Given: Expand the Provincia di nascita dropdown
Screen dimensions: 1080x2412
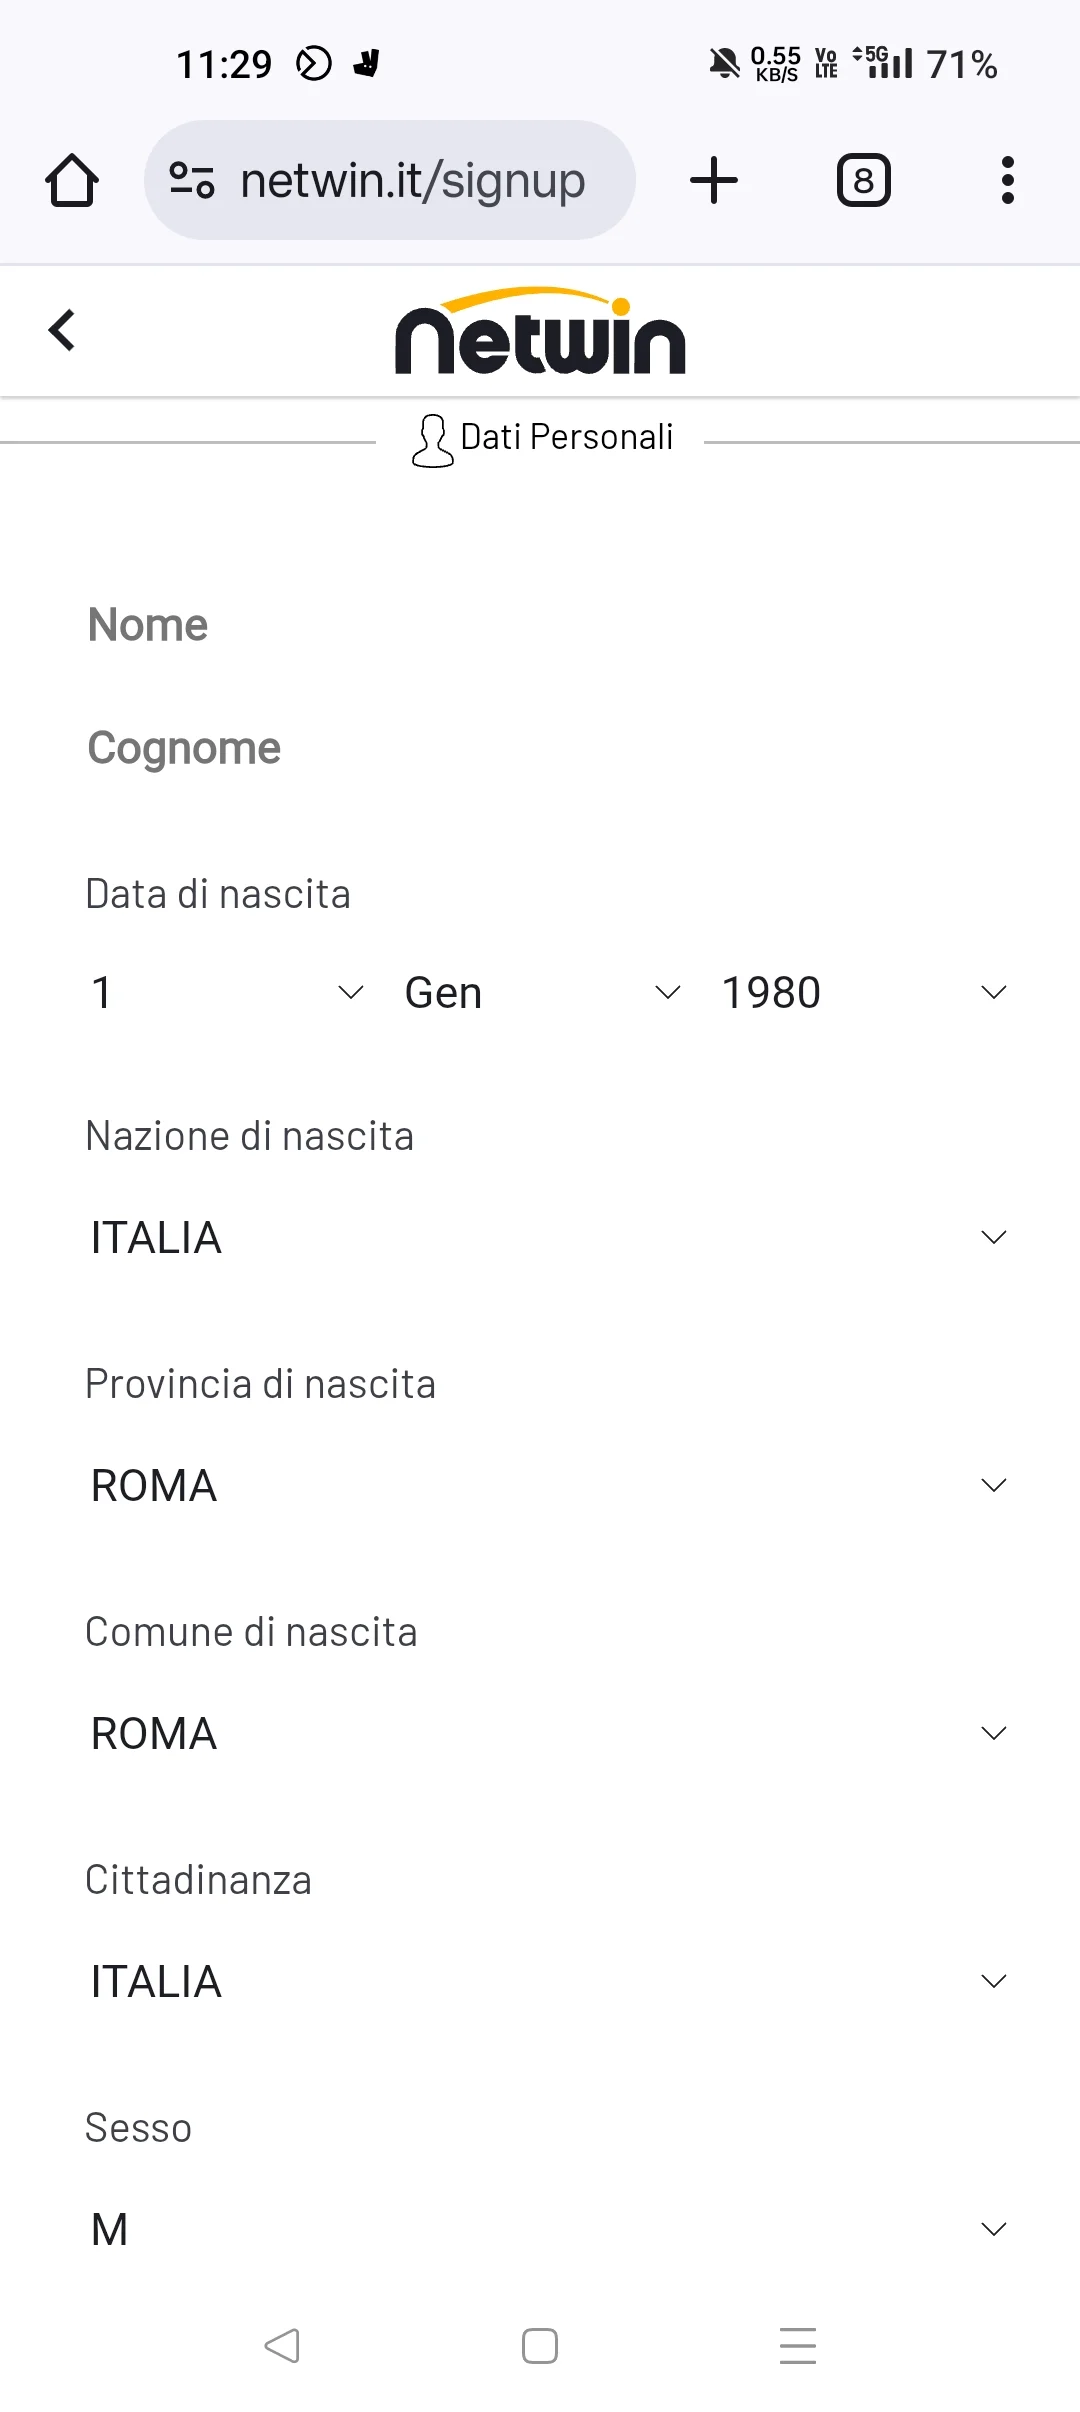Looking at the screenshot, I should [548, 1486].
